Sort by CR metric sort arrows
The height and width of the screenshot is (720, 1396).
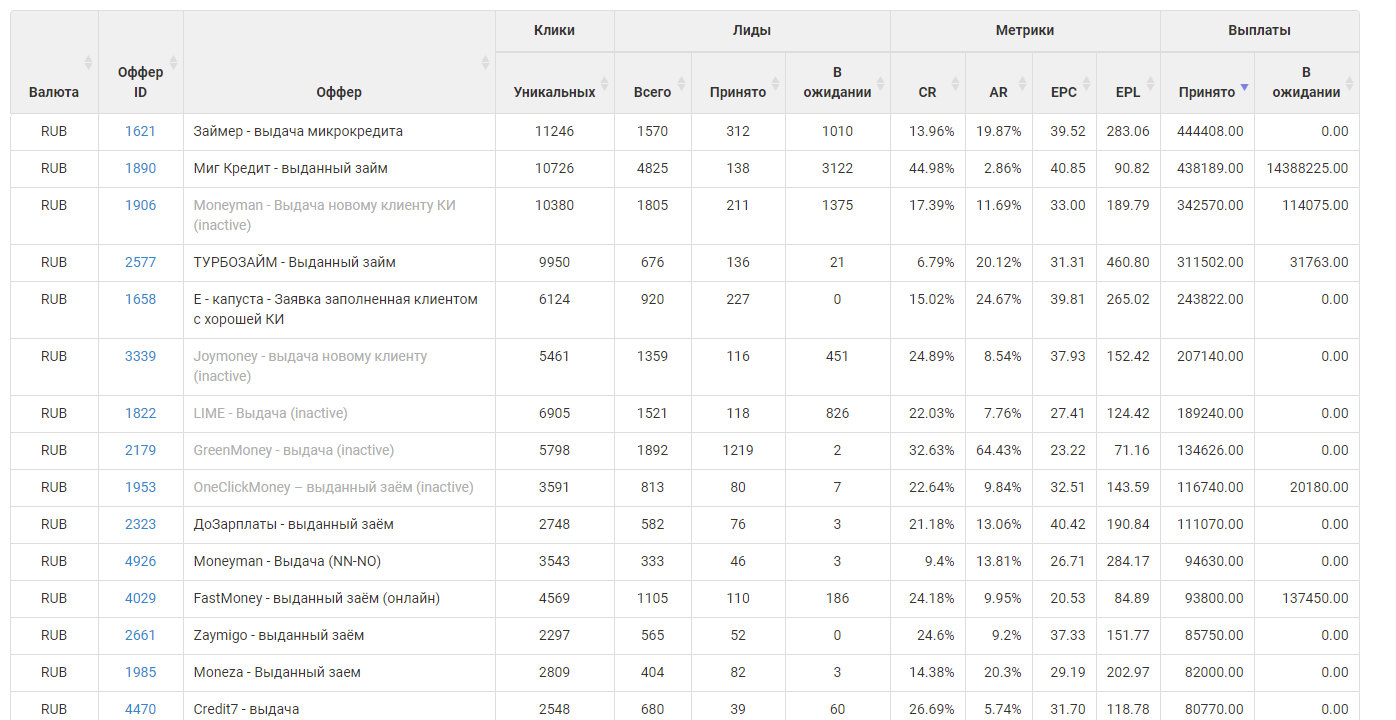point(956,83)
